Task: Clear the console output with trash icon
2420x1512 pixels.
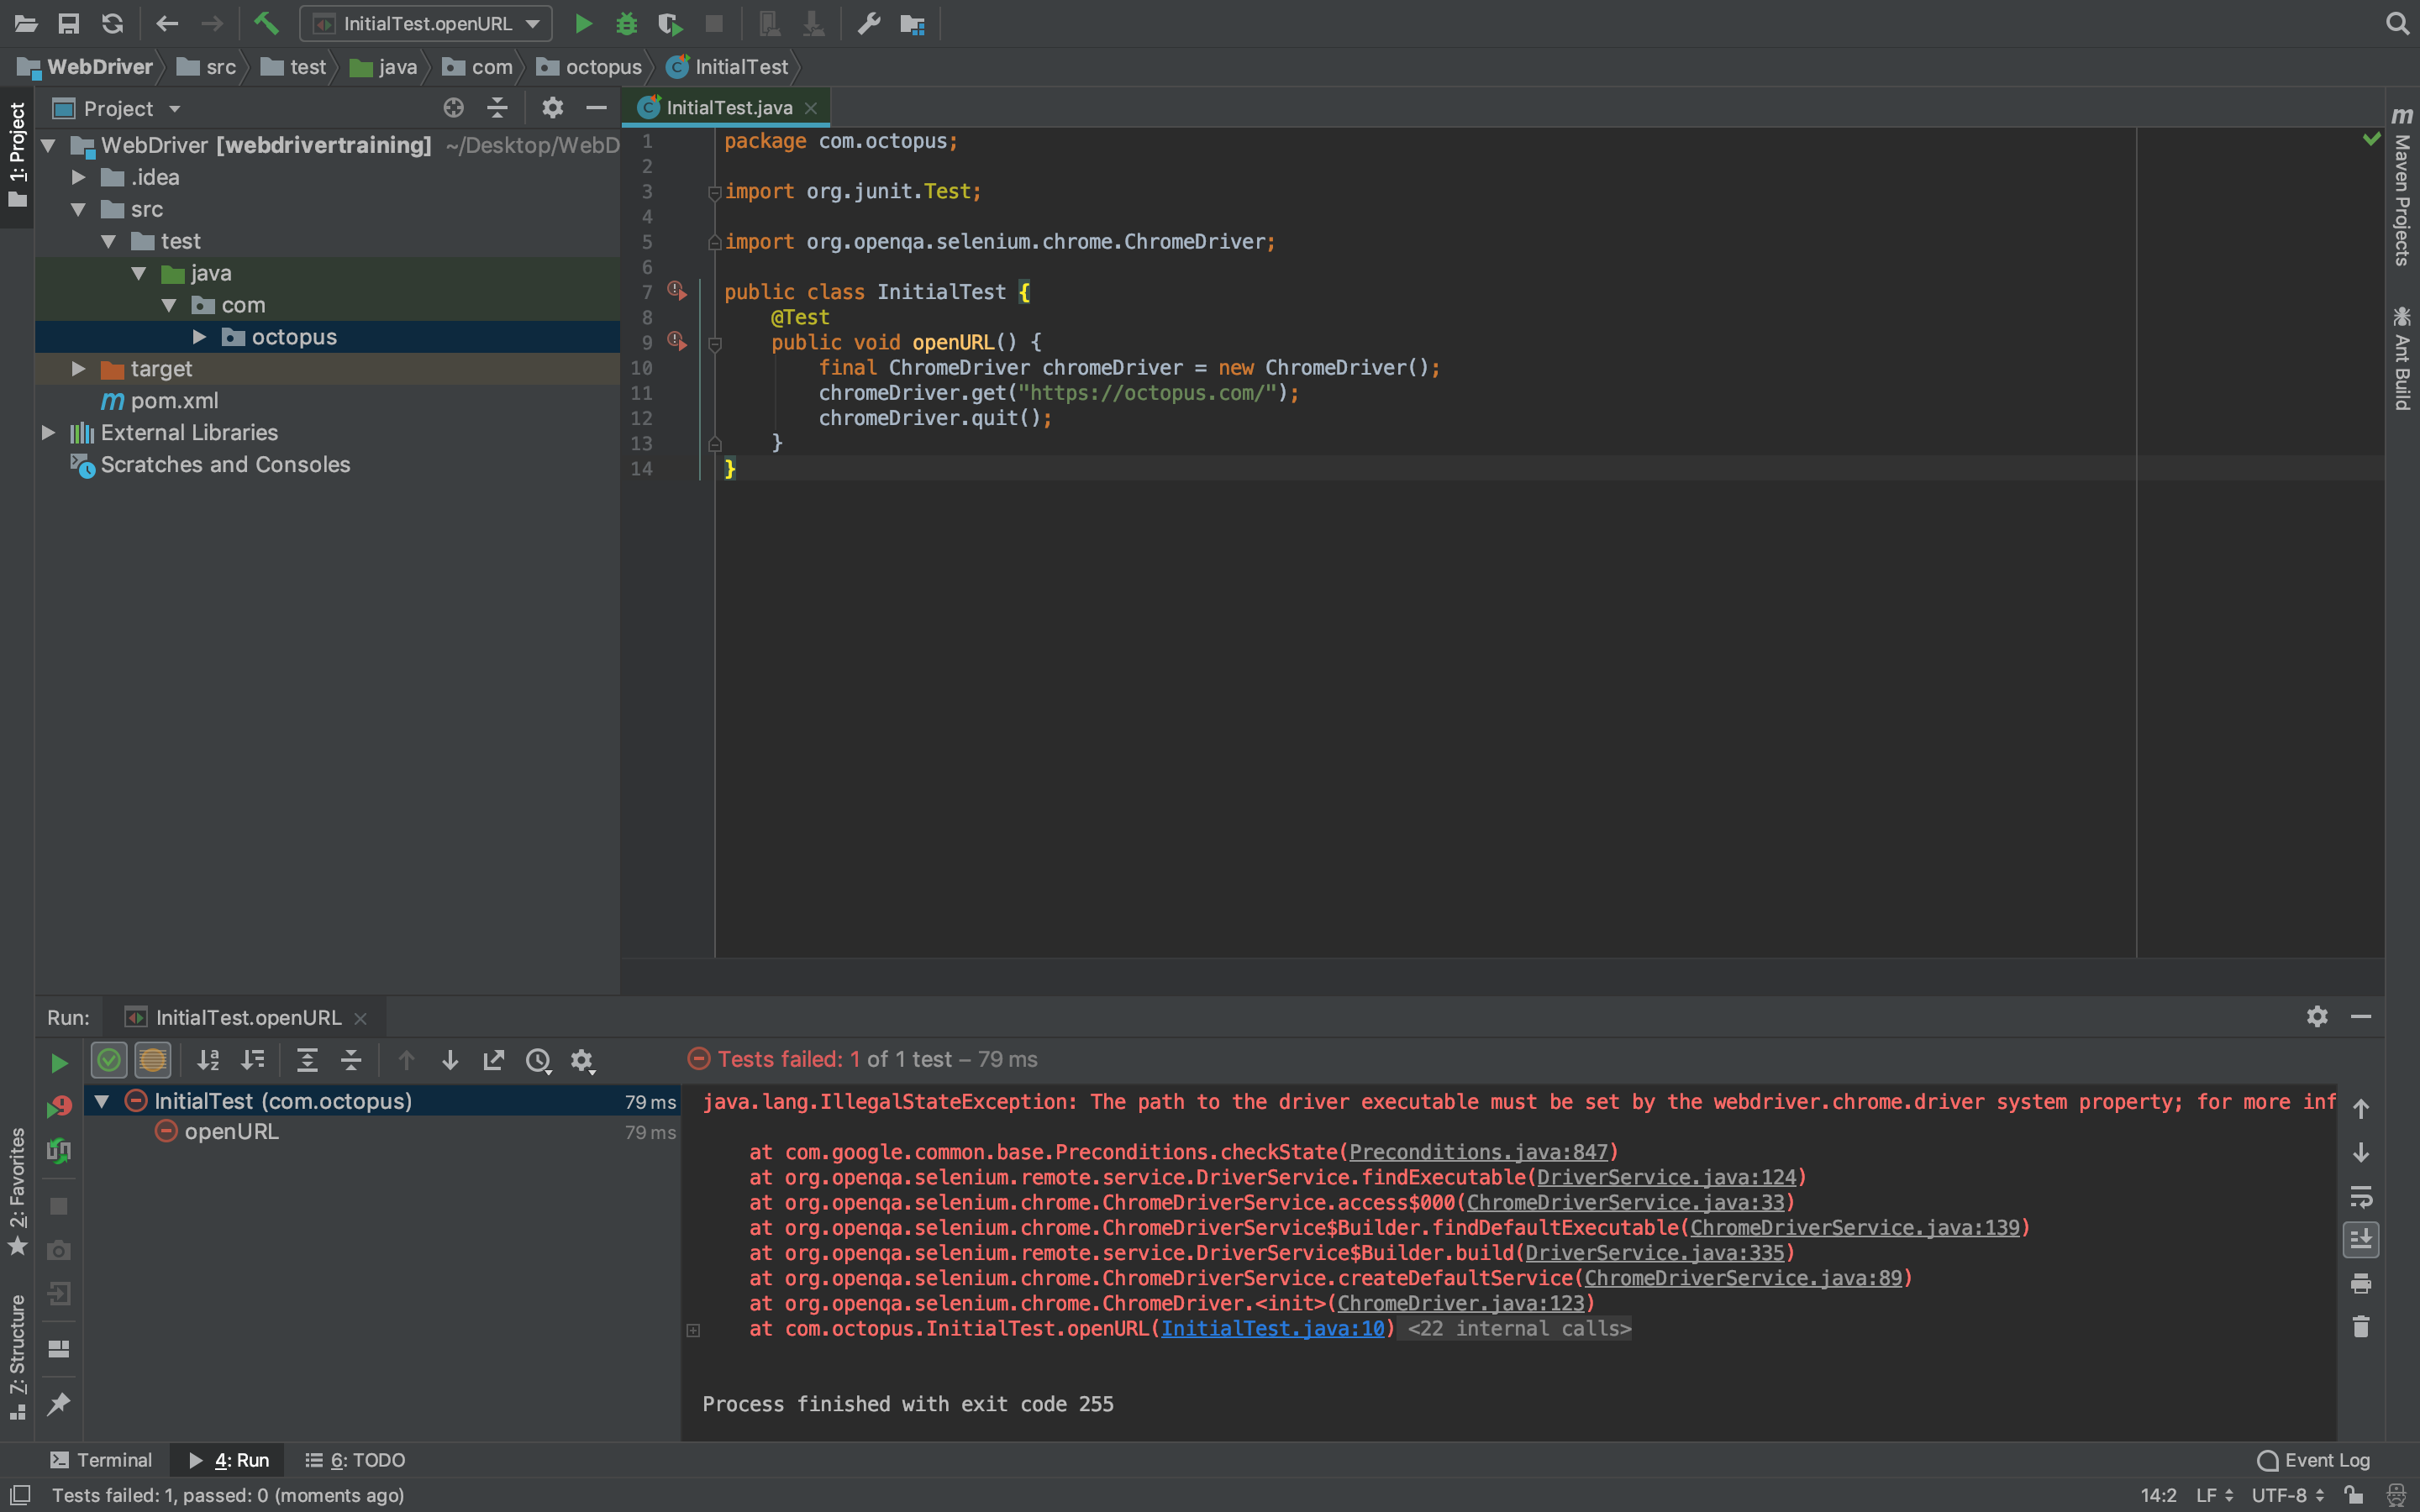Action: (2361, 1327)
